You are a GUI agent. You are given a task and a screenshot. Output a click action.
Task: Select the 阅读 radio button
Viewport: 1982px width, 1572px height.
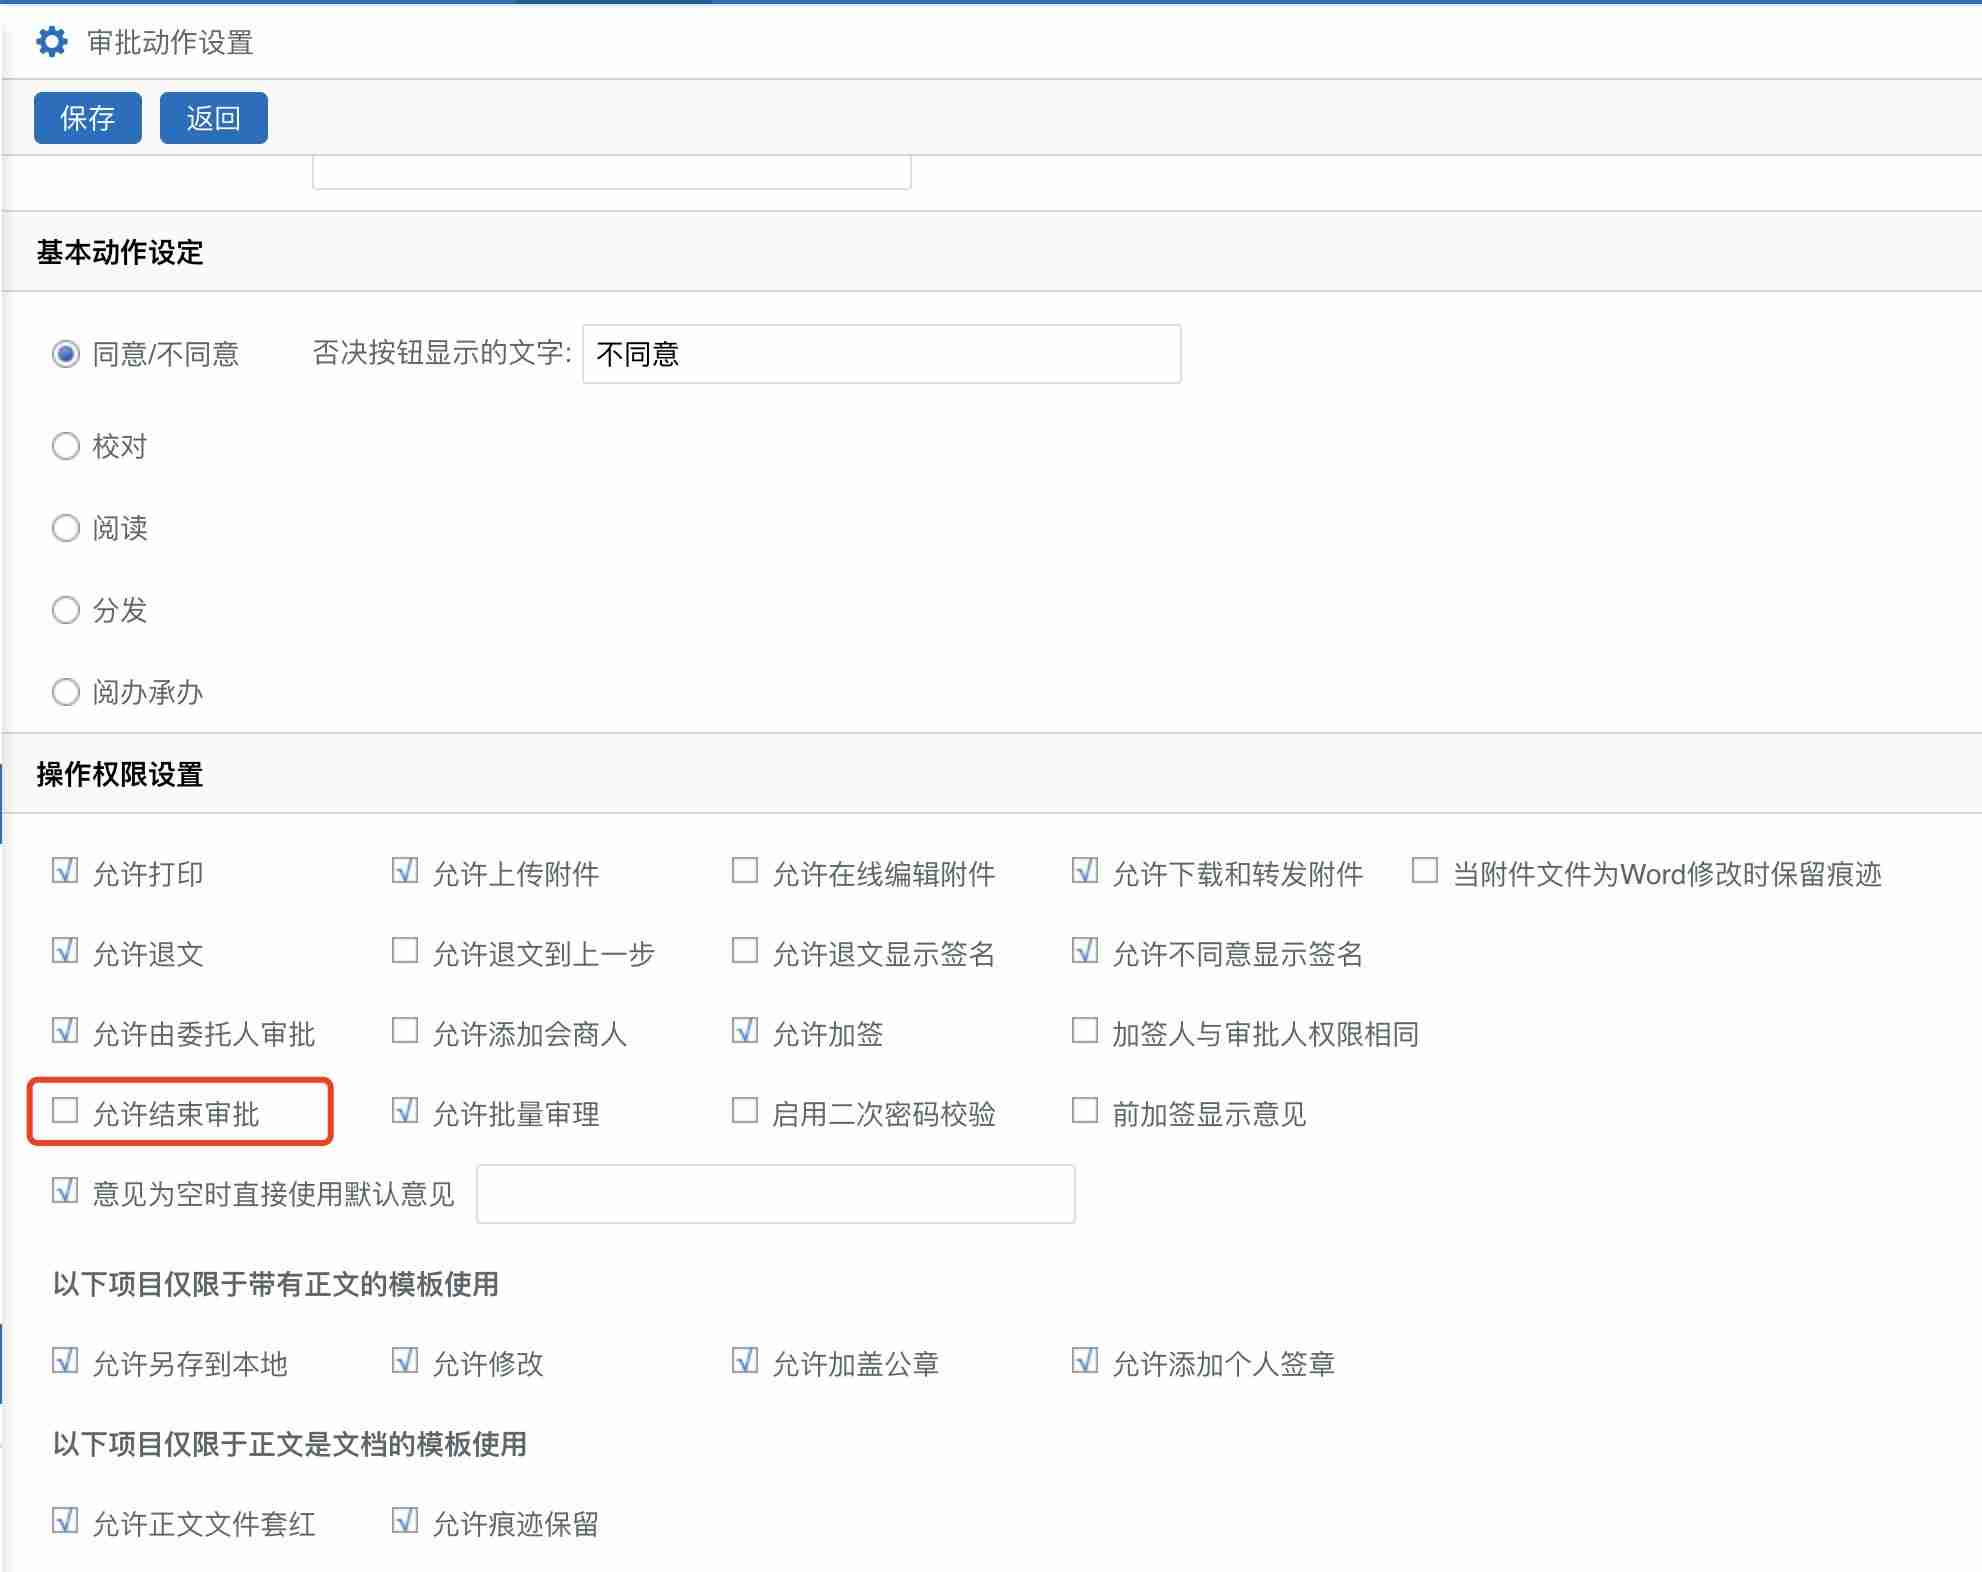pos(66,528)
